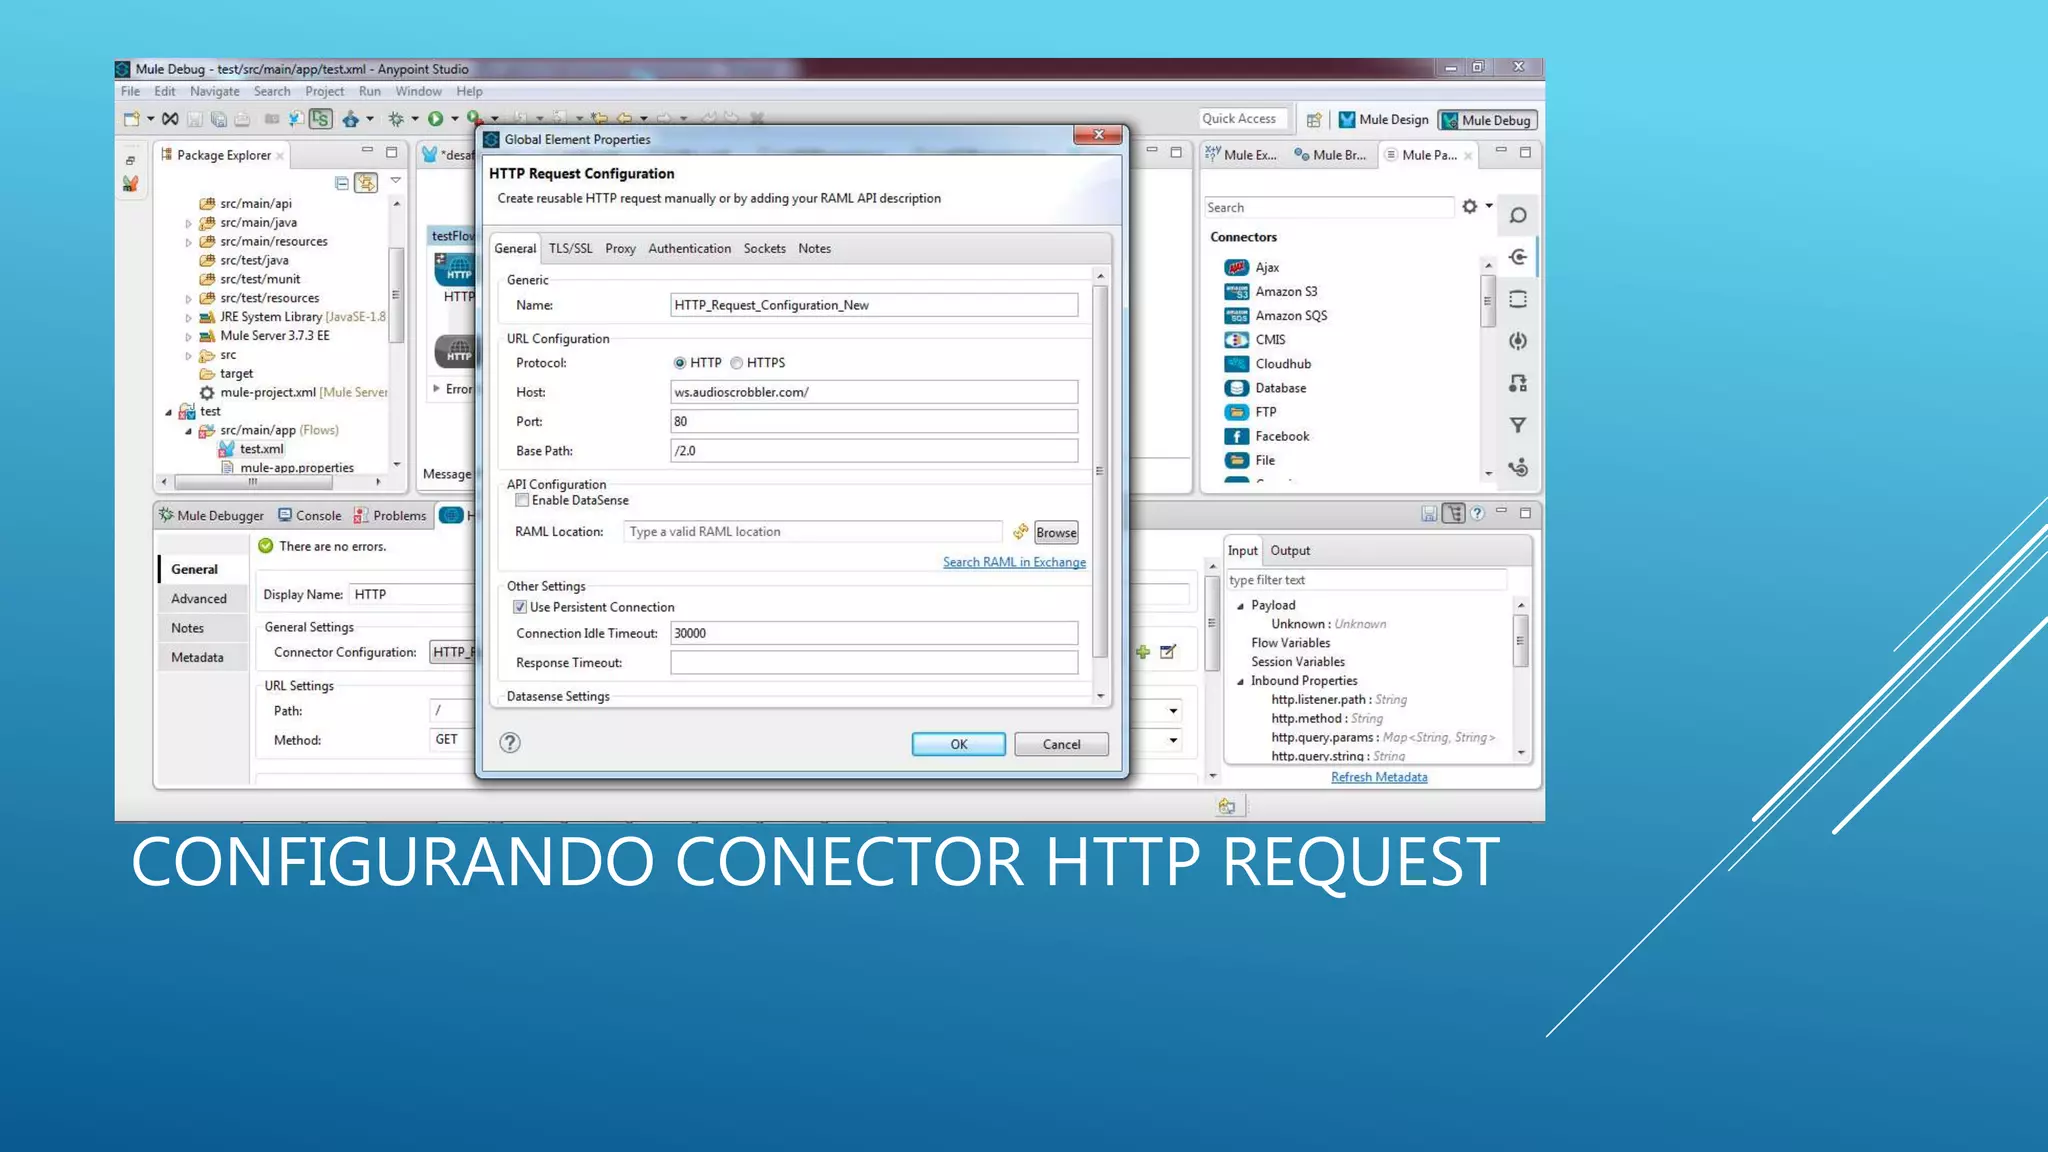Click the help question mark icon in dialog
The width and height of the screenshot is (2048, 1152).
click(510, 743)
